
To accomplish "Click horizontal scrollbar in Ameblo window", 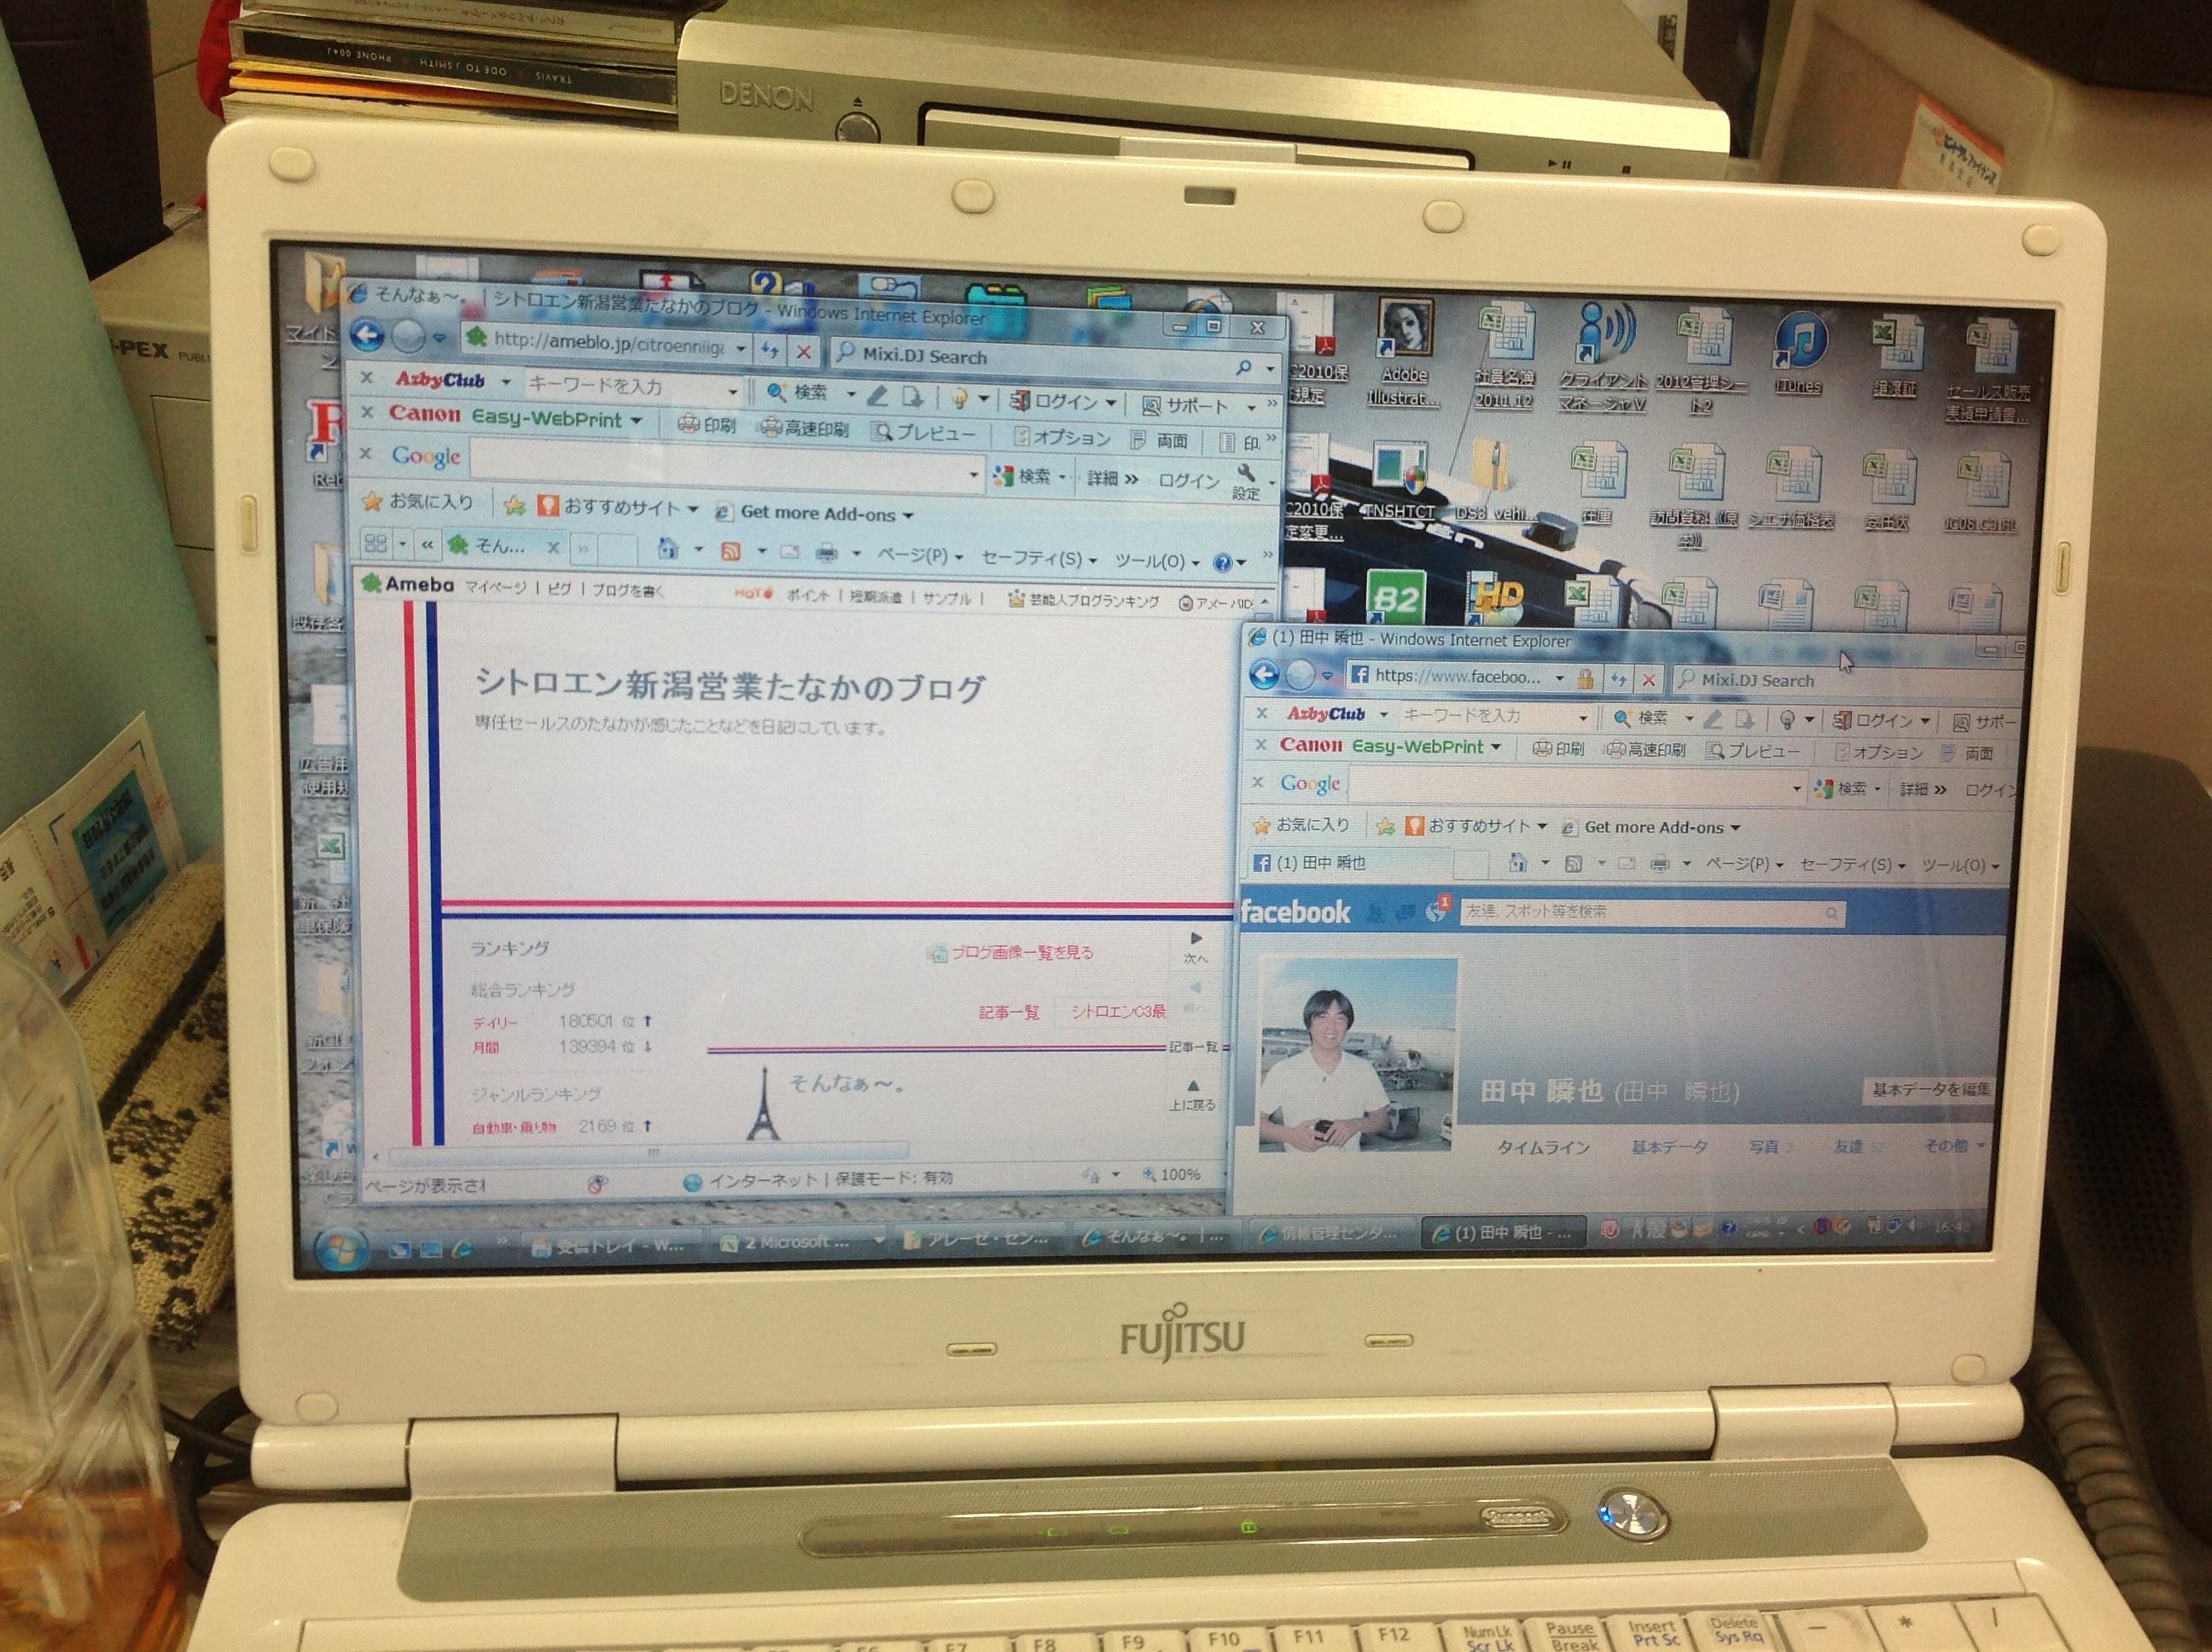I will [650, 1153].
